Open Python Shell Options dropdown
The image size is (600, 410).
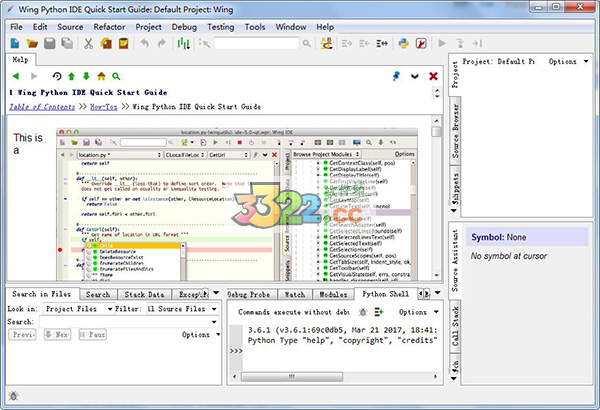click(418, 312)
